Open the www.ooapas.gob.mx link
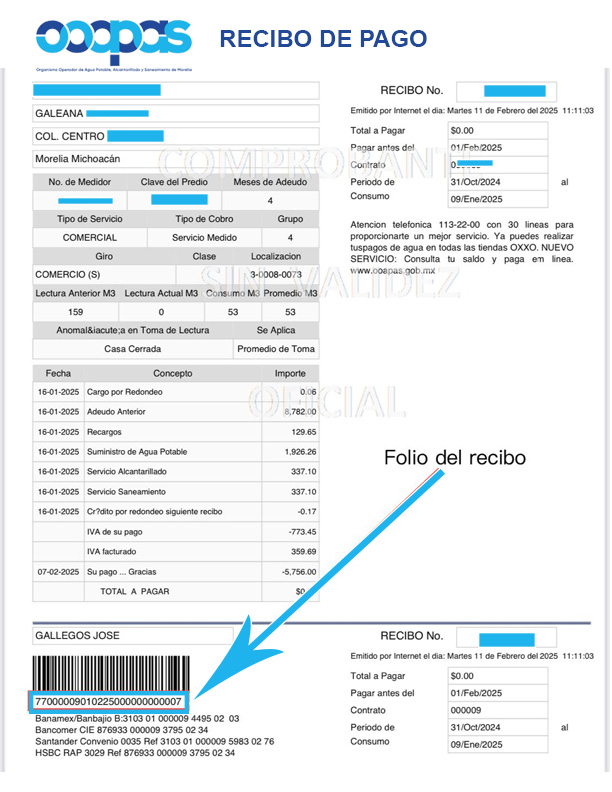This screenshot has height=792, width=612. tap(393, 271)
